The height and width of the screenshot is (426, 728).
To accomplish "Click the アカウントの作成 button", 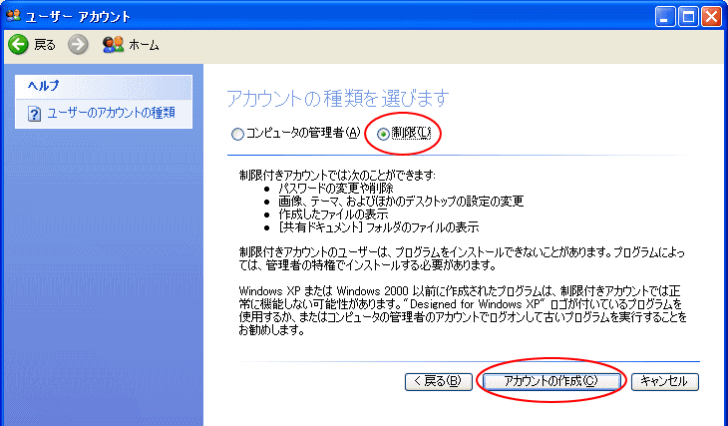I will point(551,381).
